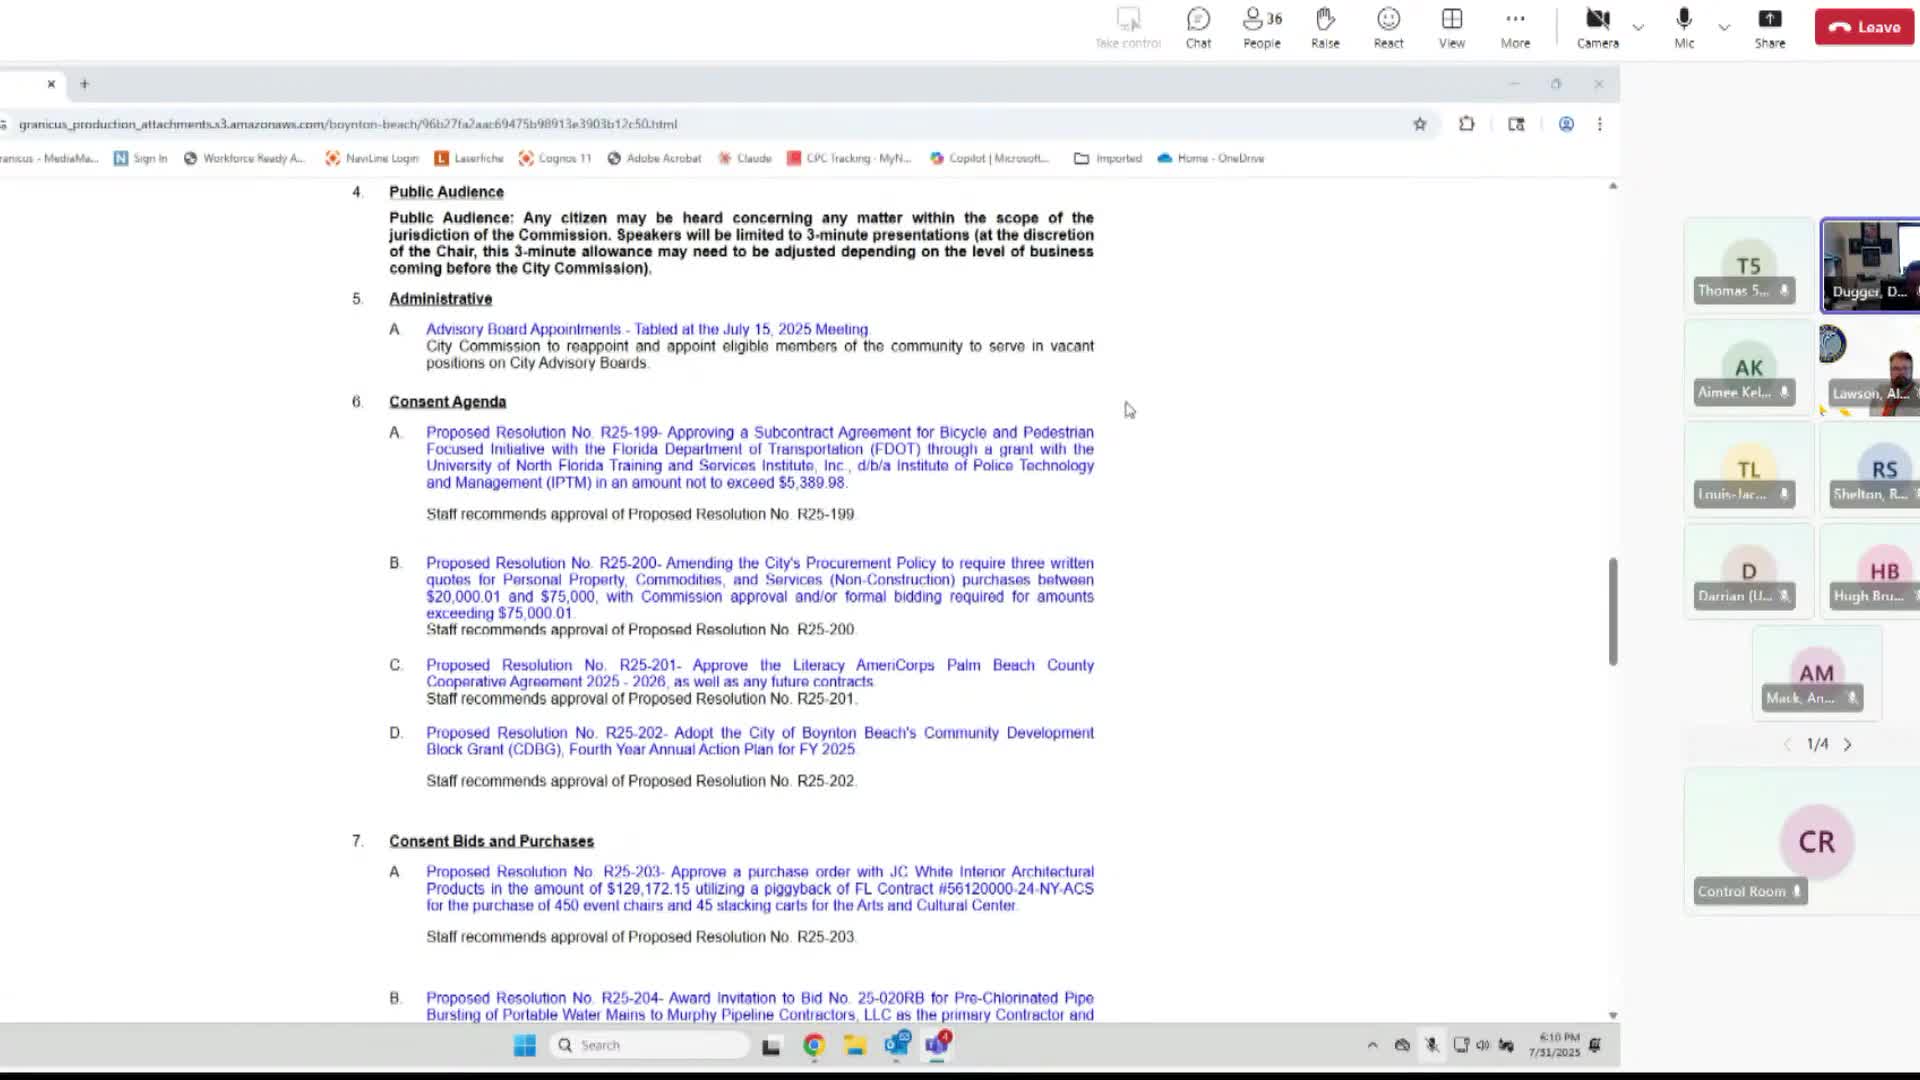The image size is (1920, 1080).
Task: Open the Laserfiche bookmark
Action: coord(469,158)
